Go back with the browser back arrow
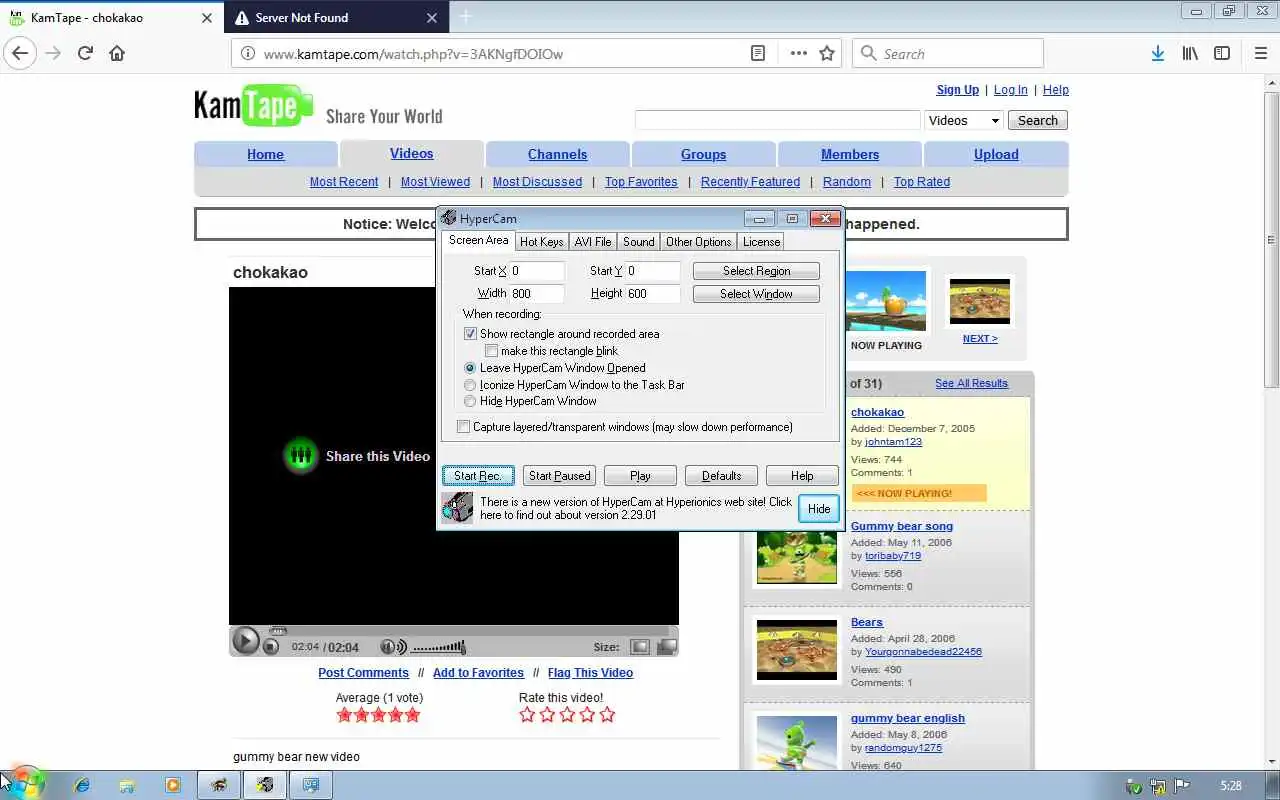 [20, 53]
